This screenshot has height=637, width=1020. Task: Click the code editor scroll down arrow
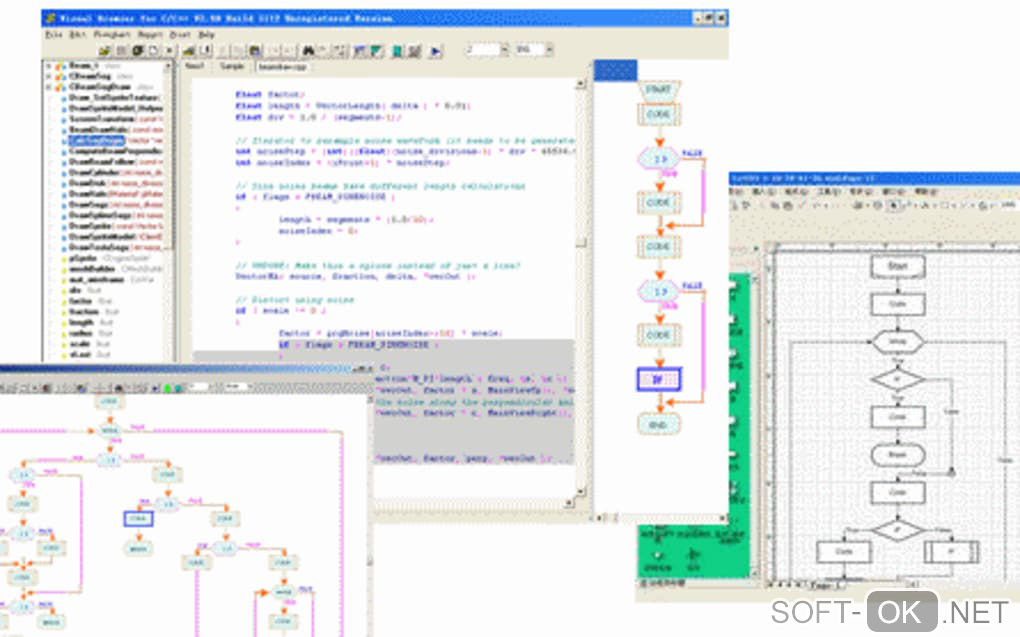click(x=580, y=492)
